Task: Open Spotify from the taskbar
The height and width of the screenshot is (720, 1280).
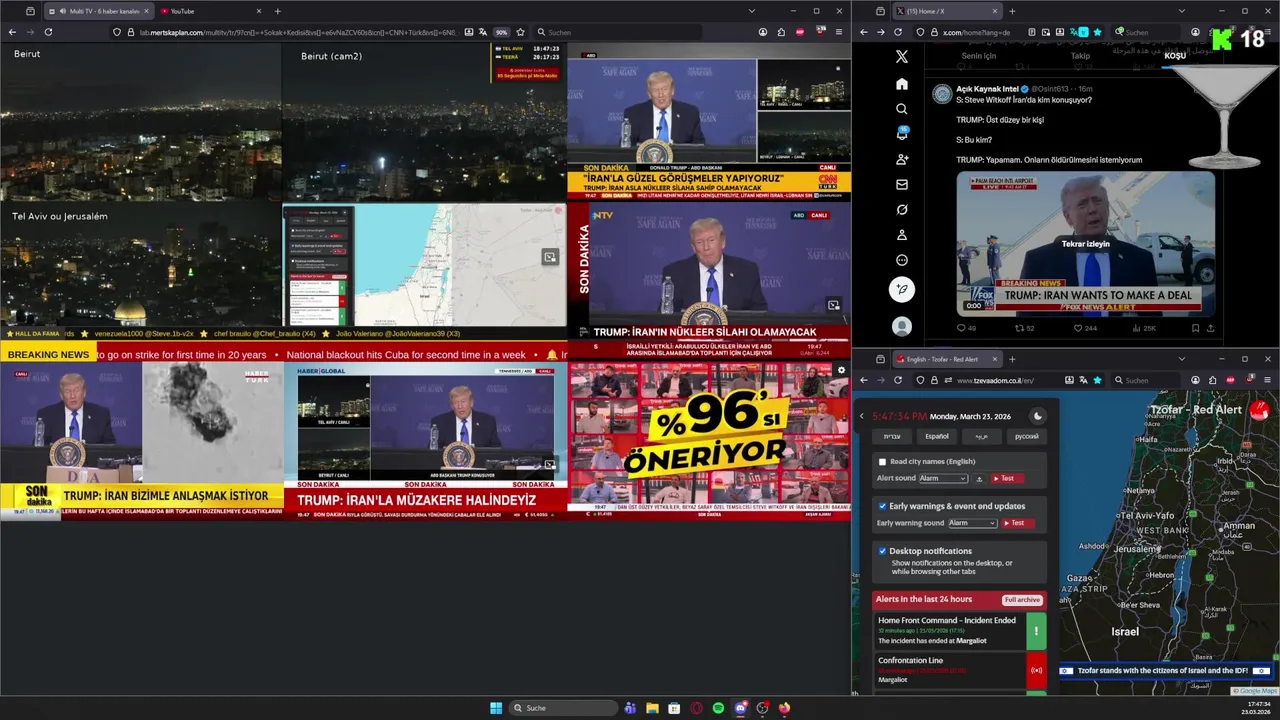Action: pos(718,708)
